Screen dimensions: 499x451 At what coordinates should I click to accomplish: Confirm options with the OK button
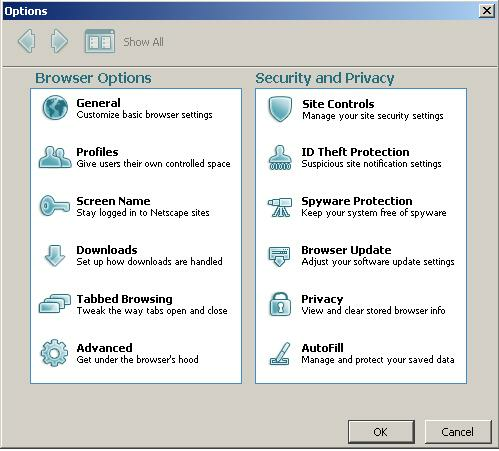click(381, 432)
